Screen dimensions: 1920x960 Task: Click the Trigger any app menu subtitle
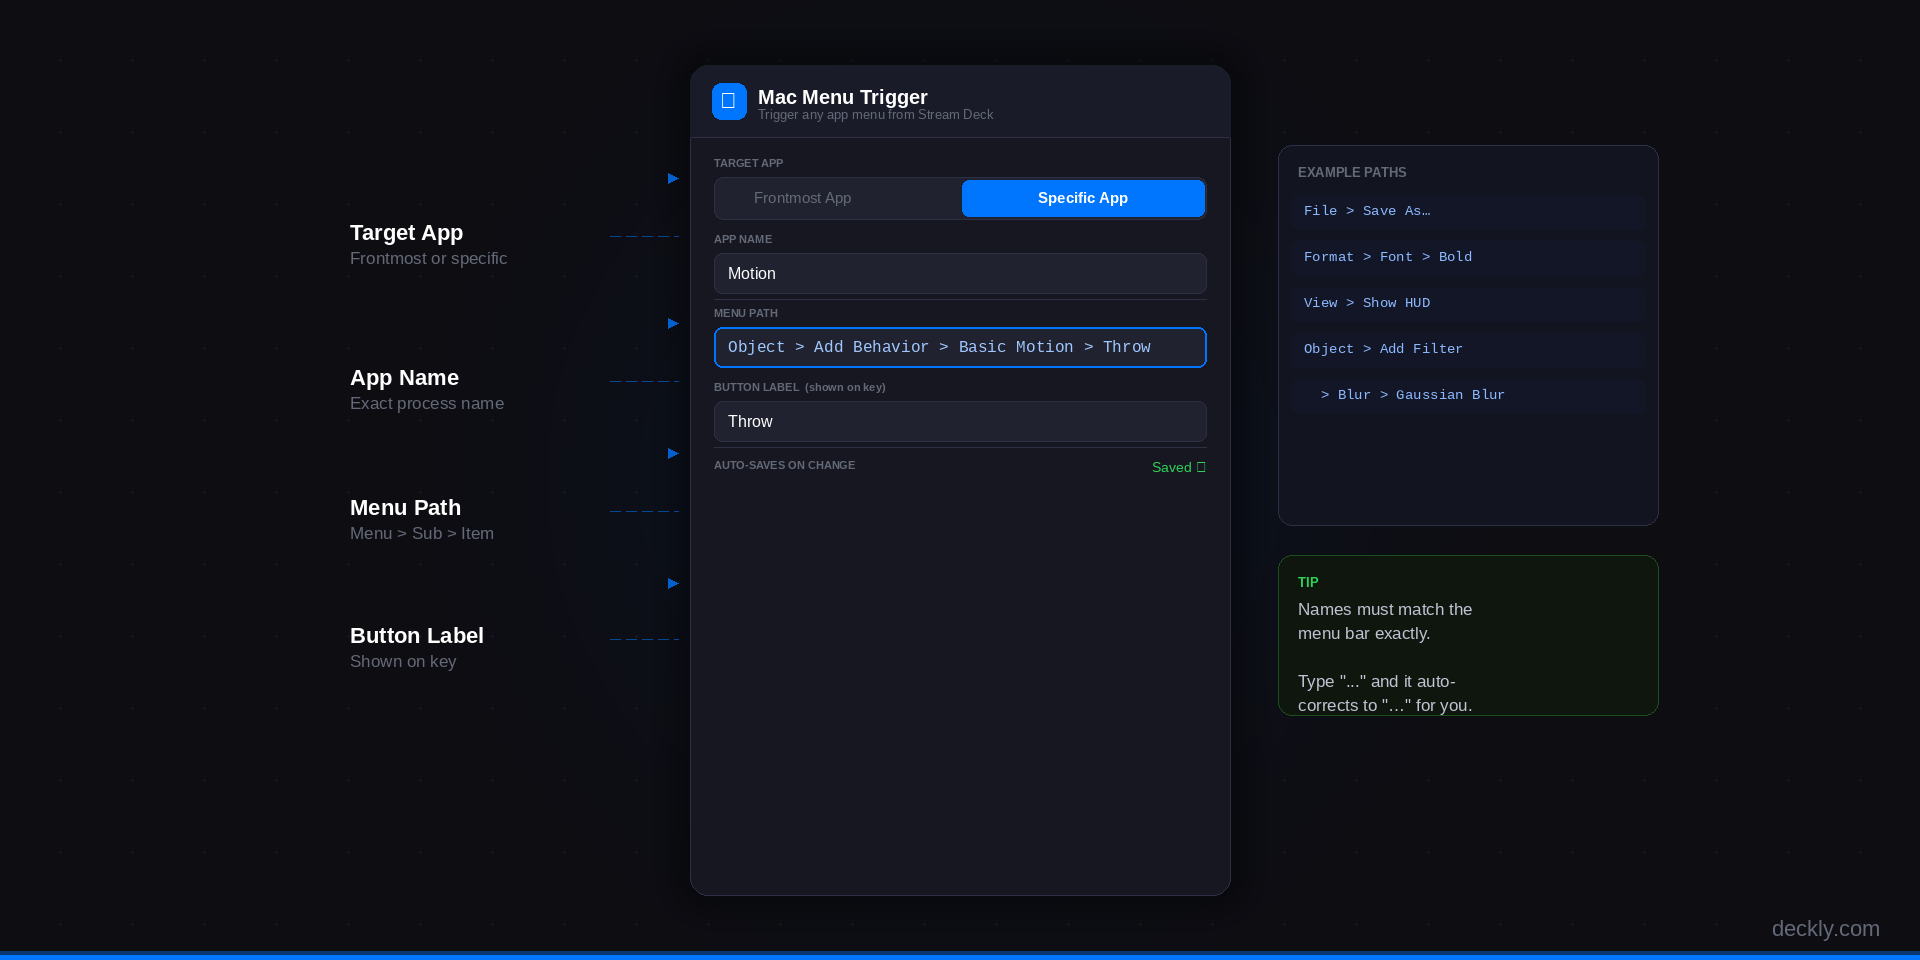(875, 115)
